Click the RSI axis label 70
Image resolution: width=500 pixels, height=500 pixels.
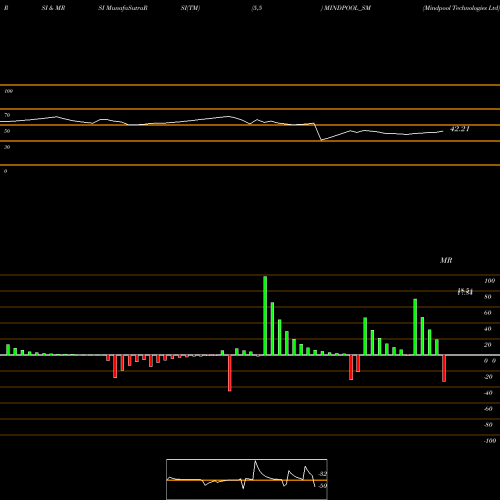[x=7, y=115]
